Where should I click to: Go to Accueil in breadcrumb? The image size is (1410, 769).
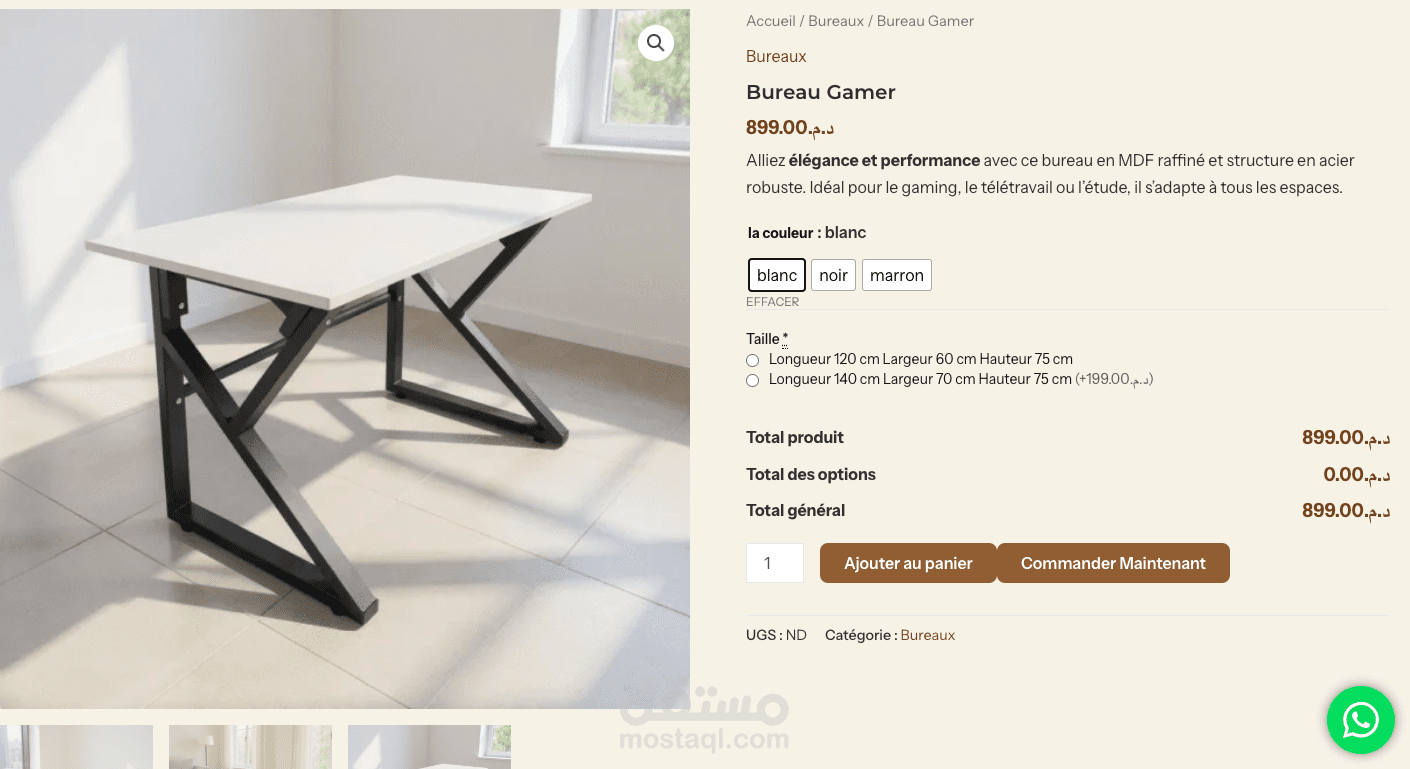(771, 21)
